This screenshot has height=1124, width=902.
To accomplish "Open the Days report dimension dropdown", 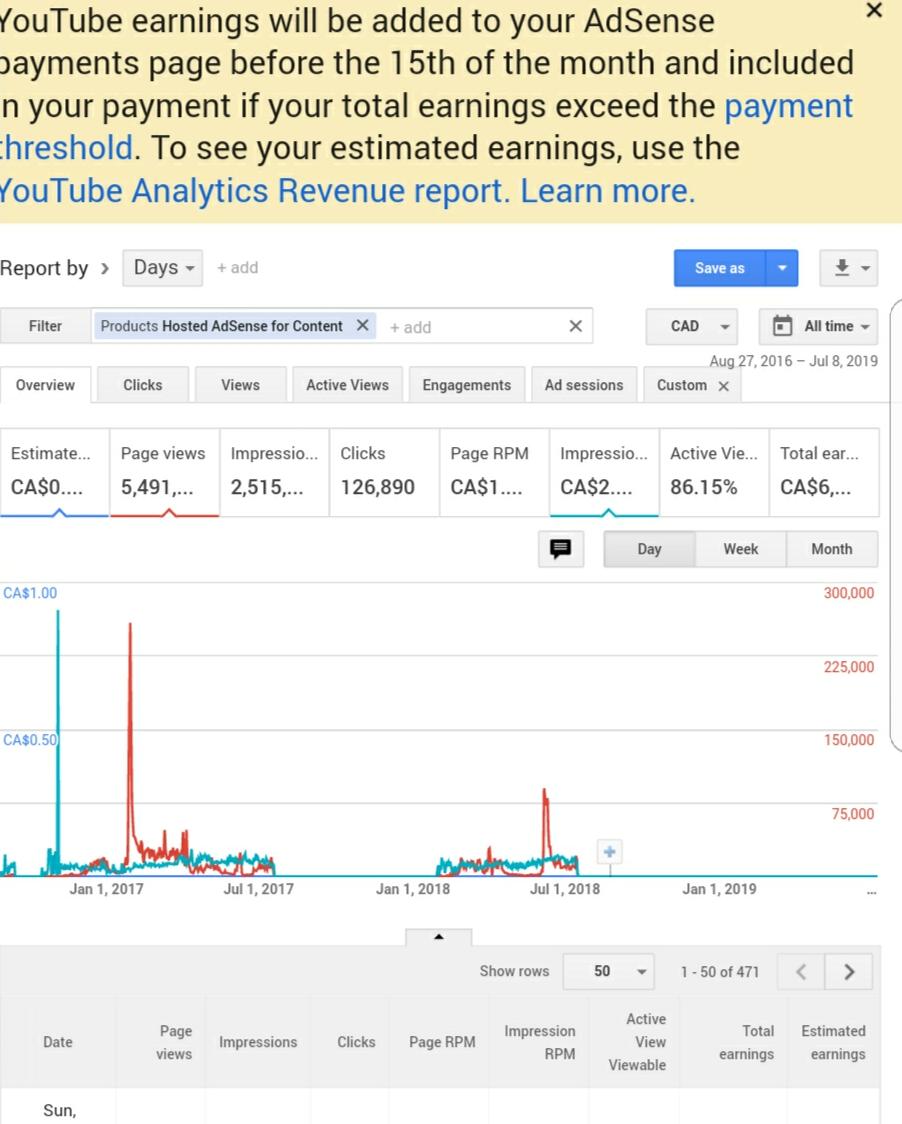I will coord(163,268).
